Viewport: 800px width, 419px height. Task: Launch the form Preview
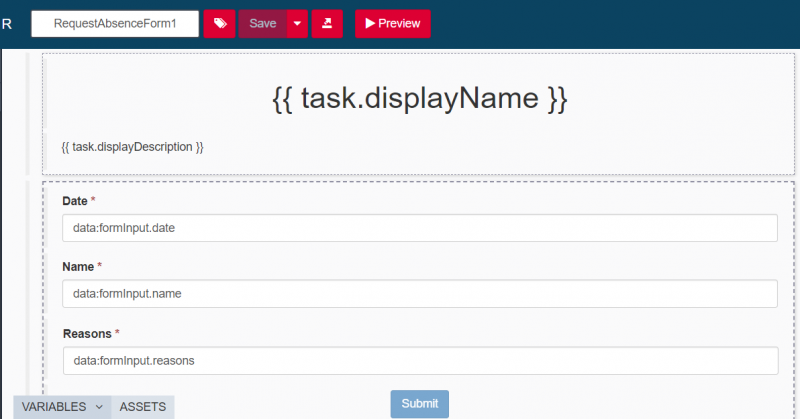point(393,23)
